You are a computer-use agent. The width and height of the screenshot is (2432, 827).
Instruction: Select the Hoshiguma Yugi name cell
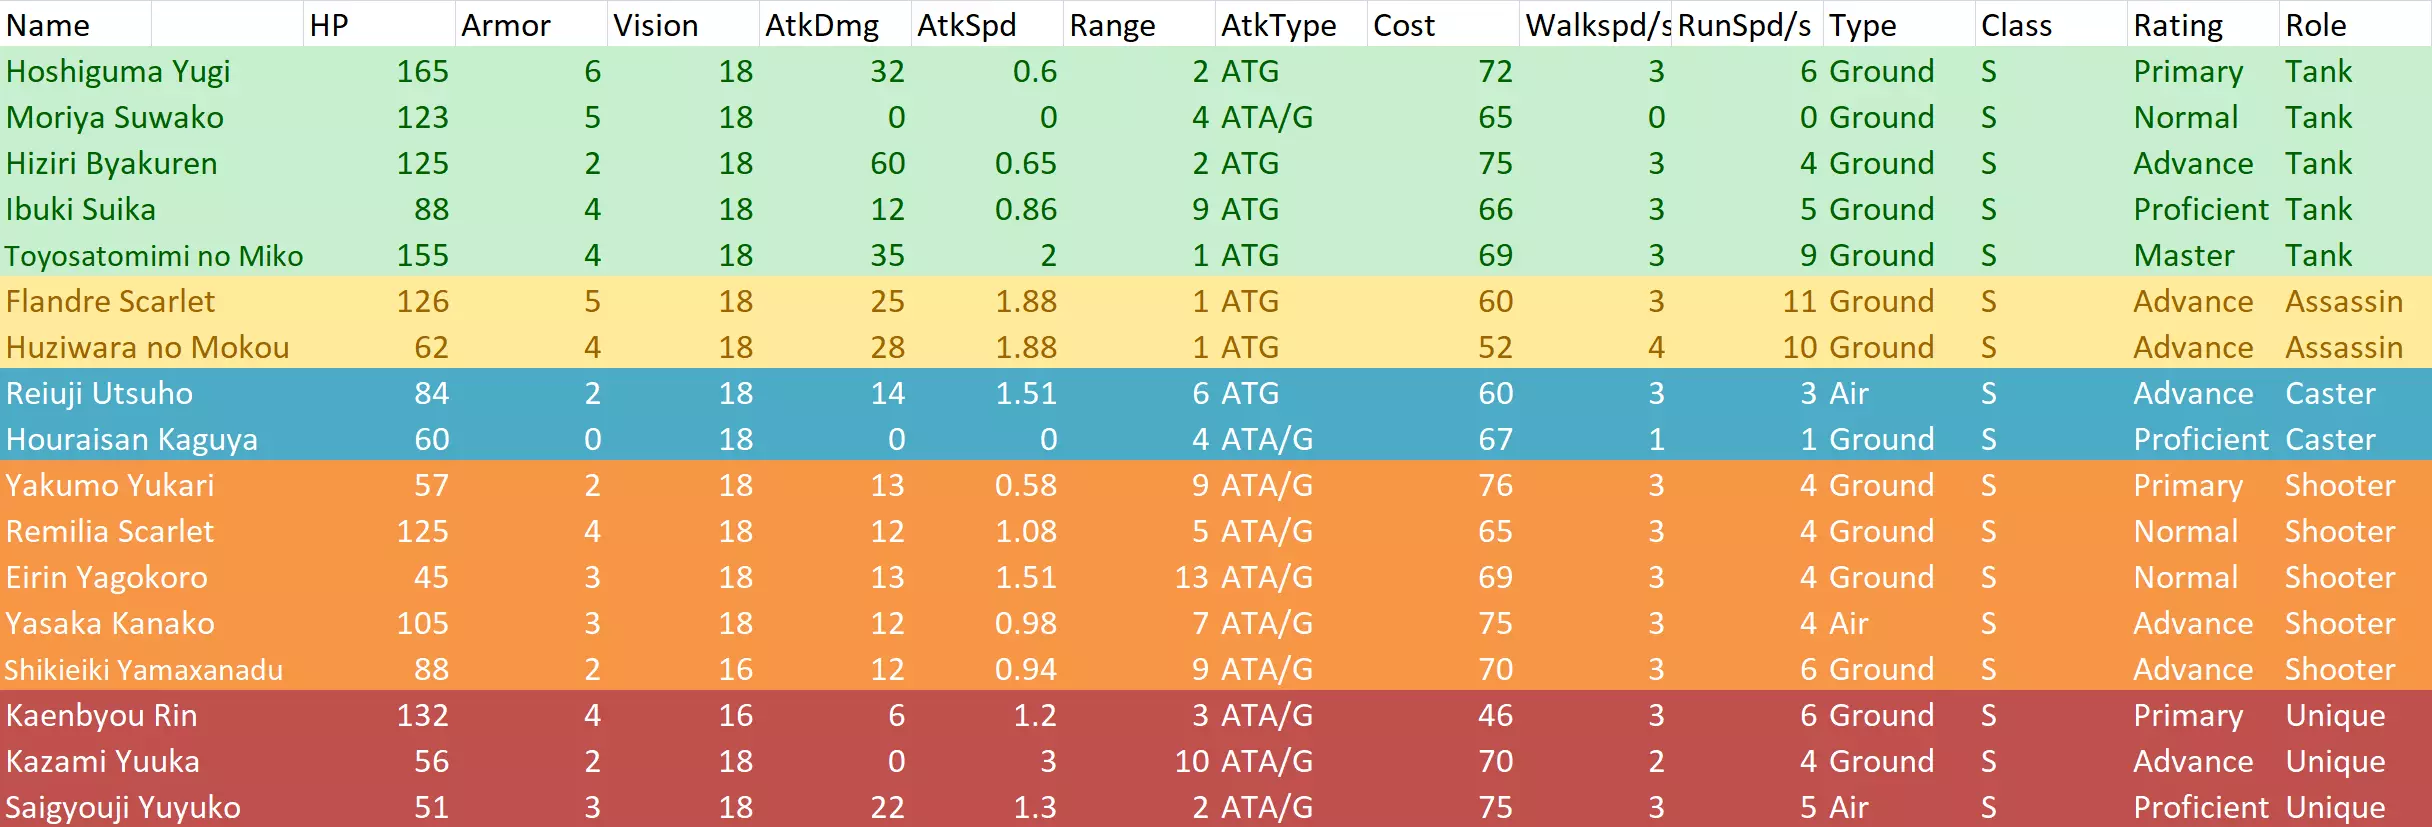click(x=118, y=71)
